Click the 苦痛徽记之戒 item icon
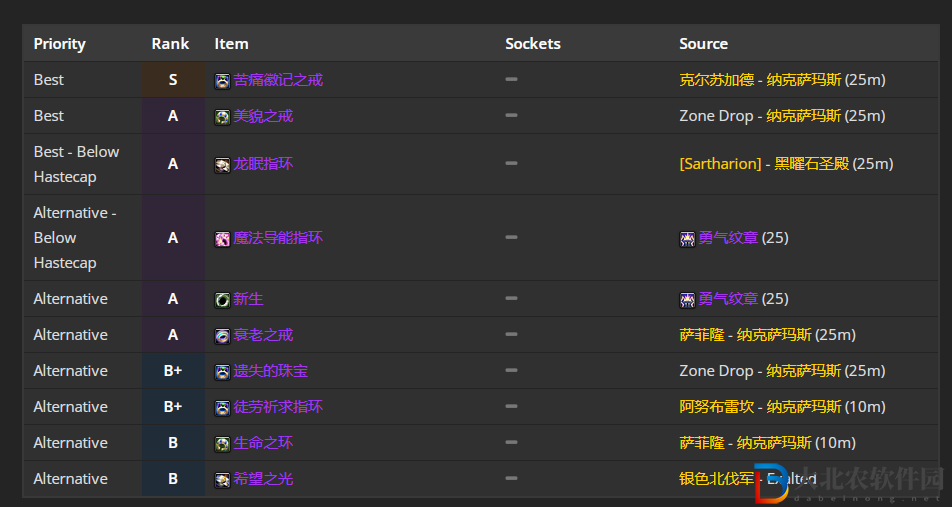Viewport: 952px width, 507px height. [222, 81]
